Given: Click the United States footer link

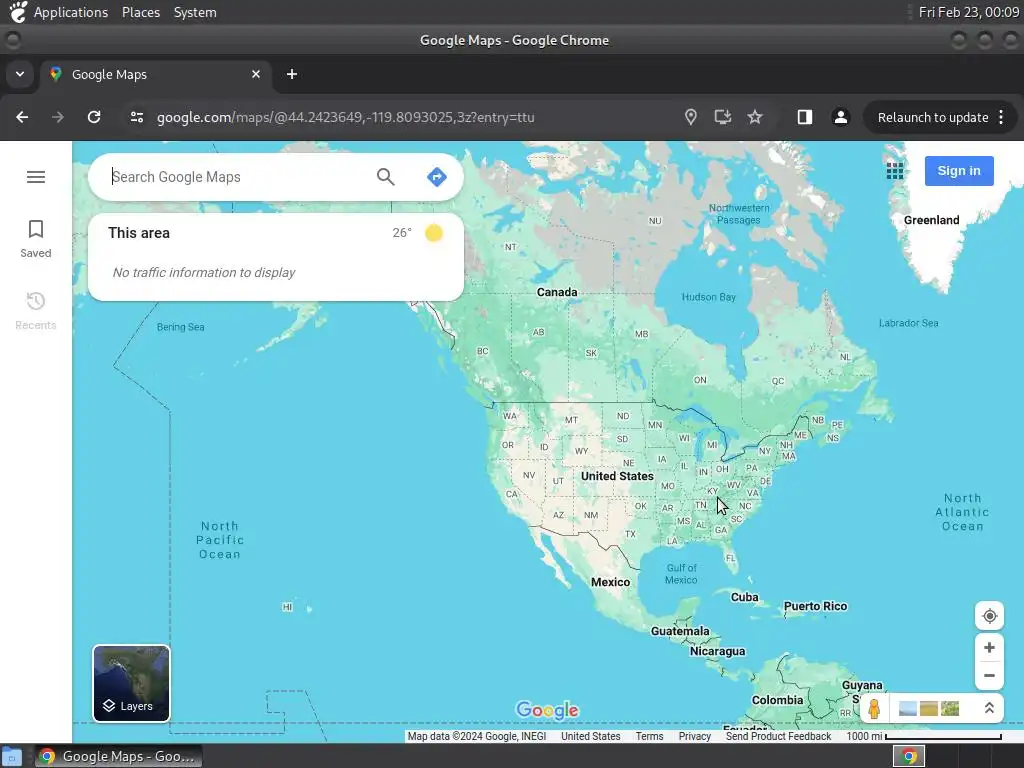Looking at the screenshot, I should [x=590, y=736].
